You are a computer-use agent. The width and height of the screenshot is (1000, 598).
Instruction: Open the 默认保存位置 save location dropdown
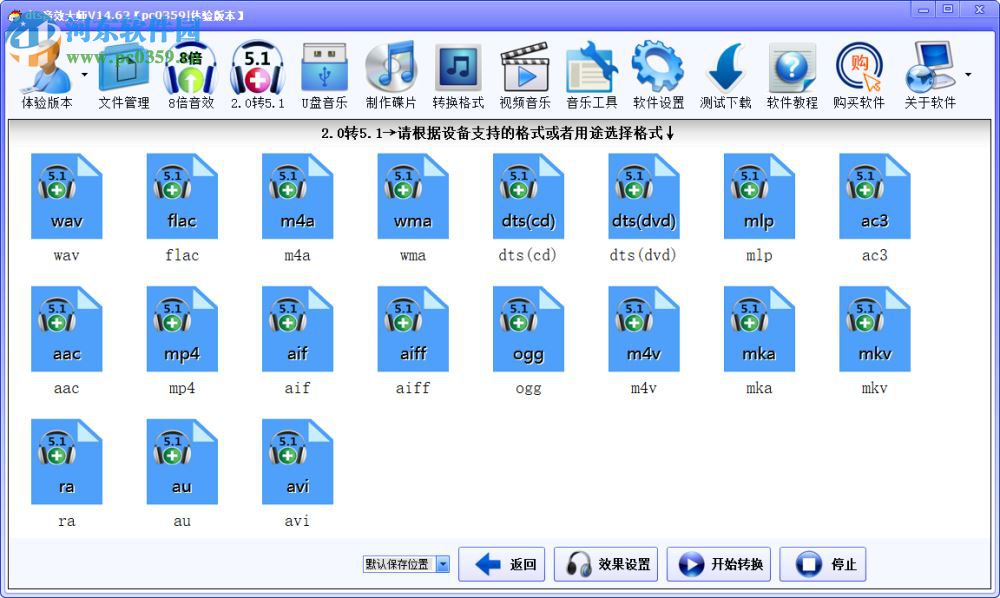[443, 563]
